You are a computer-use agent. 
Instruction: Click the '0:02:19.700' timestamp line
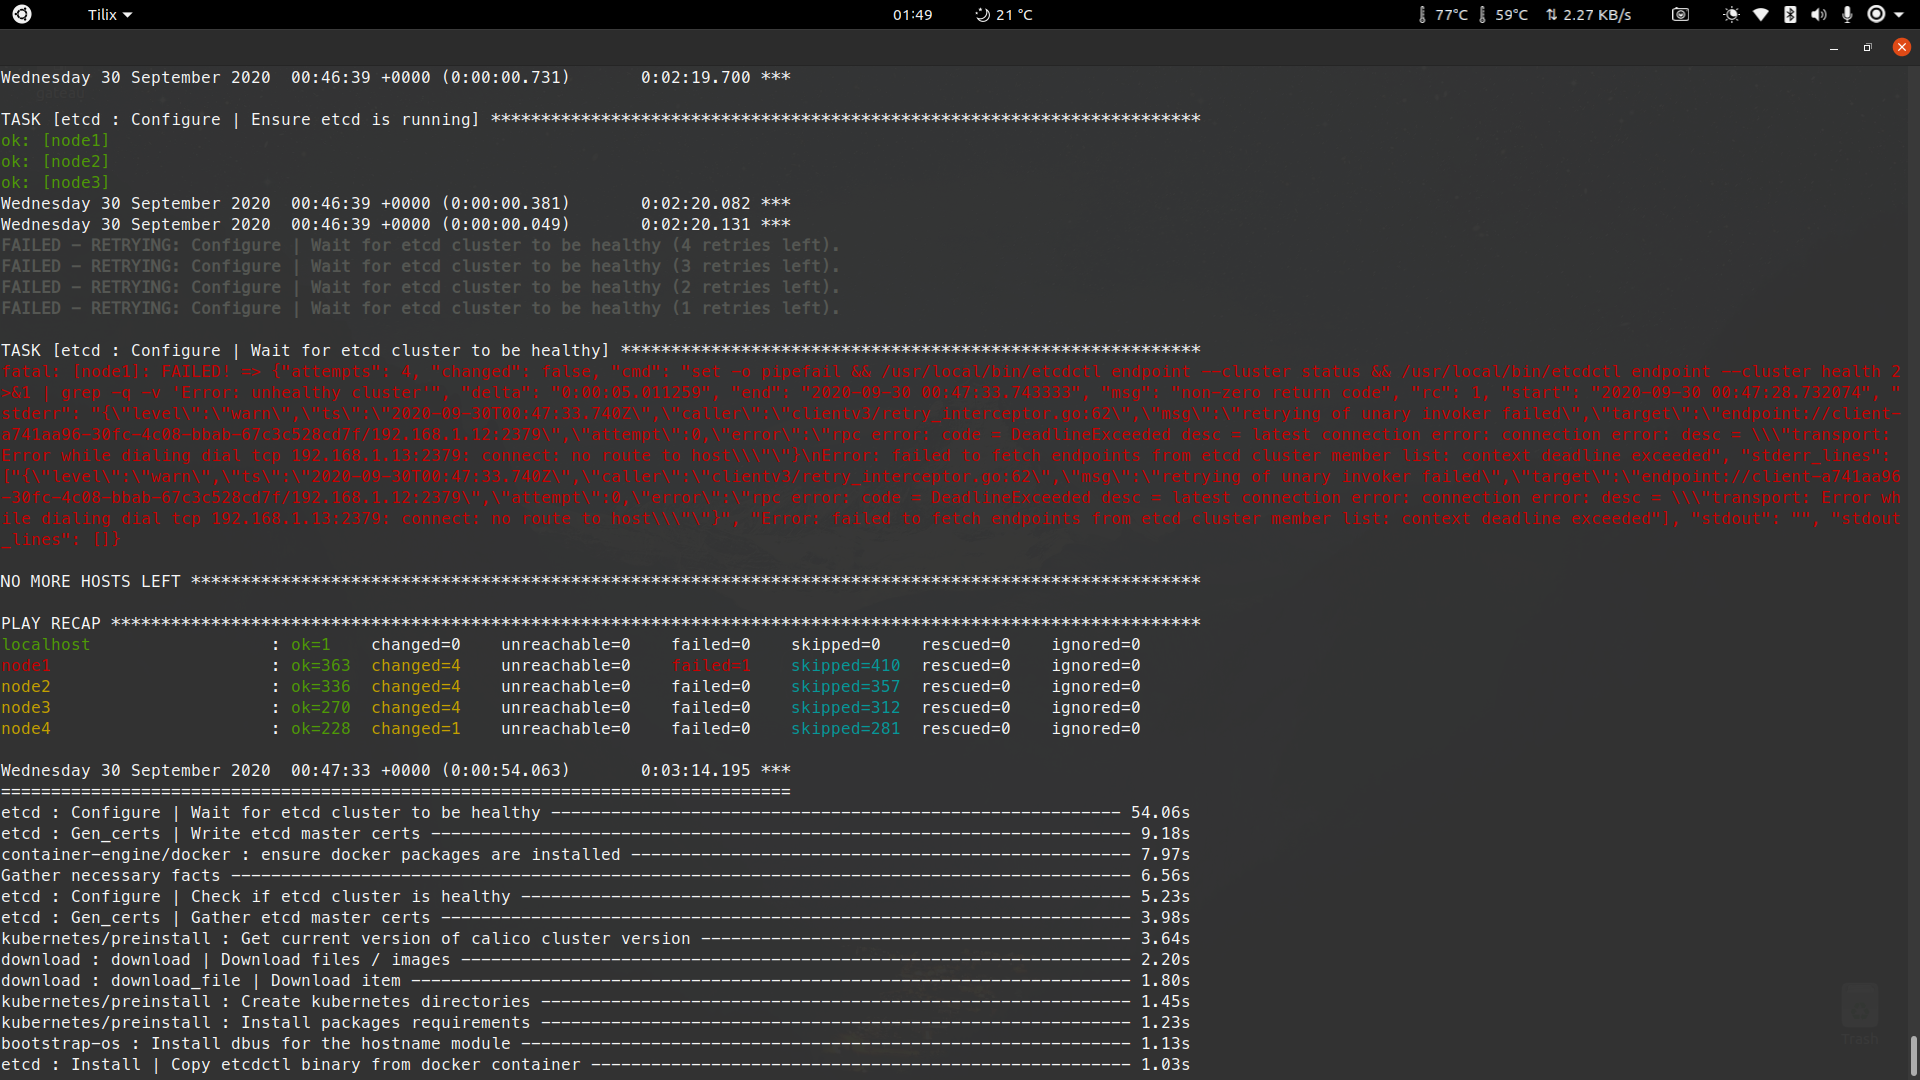[396, 77]
